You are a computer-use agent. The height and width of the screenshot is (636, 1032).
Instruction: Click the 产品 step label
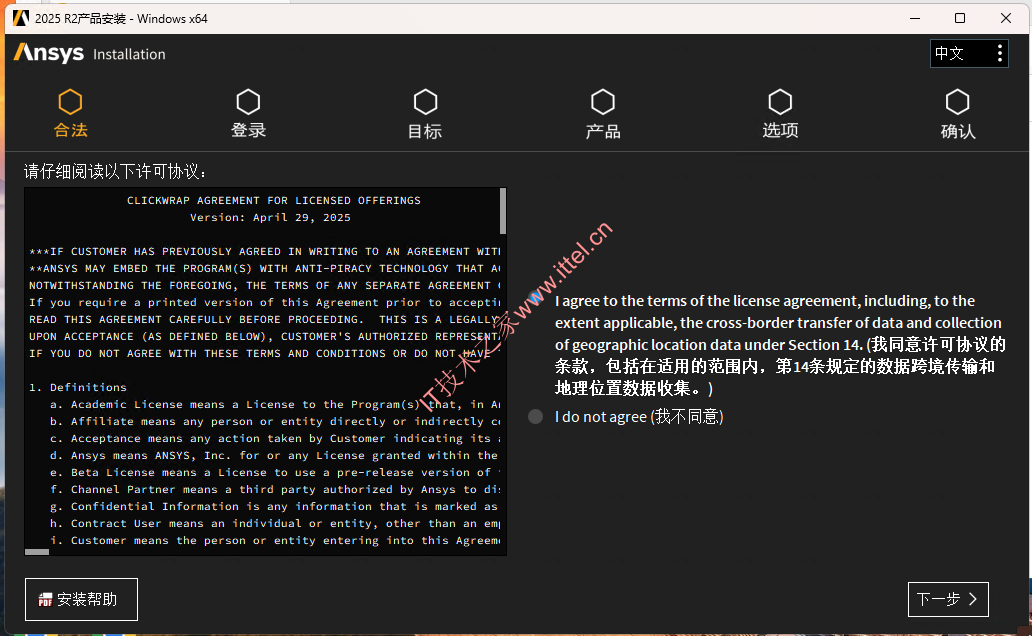[x=602, y=131]
